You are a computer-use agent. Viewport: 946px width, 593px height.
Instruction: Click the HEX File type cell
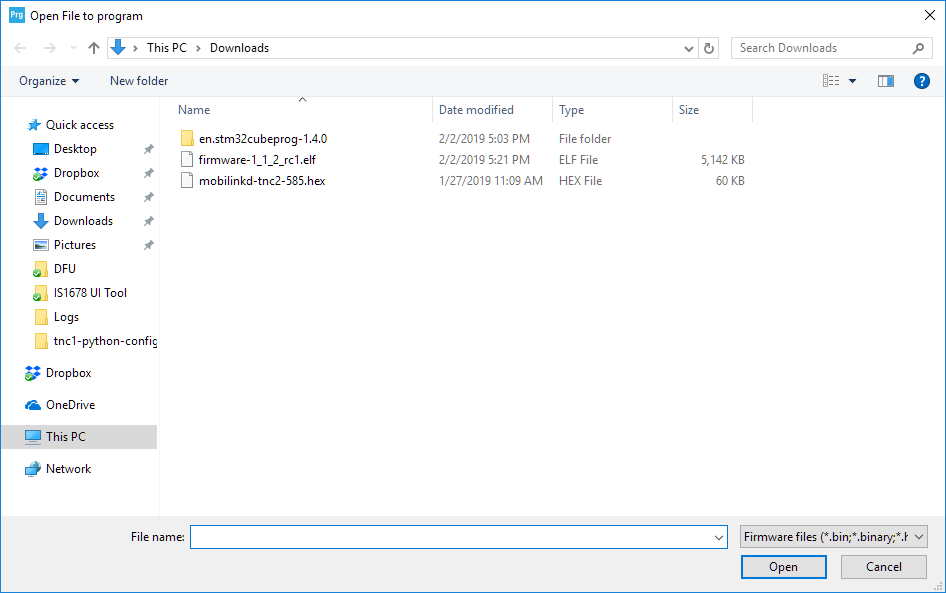pyautogui.click(x=580, y=181)
